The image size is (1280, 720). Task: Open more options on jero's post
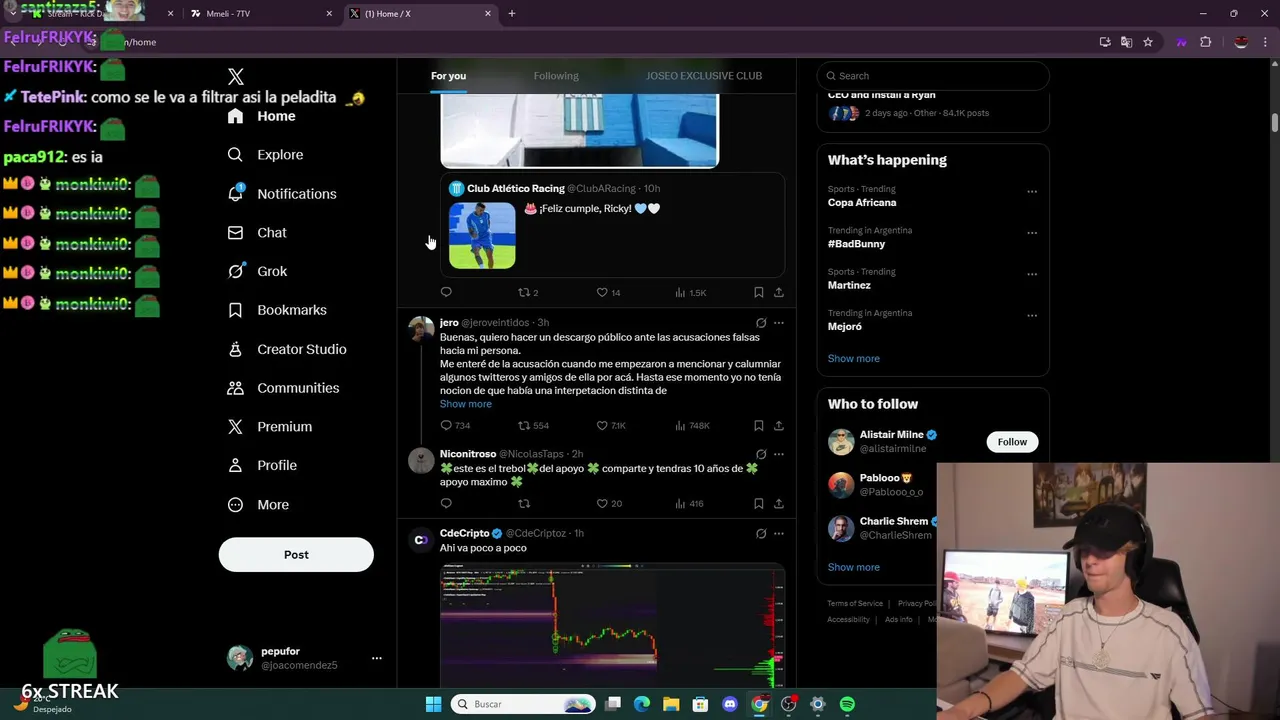point(779,323)
